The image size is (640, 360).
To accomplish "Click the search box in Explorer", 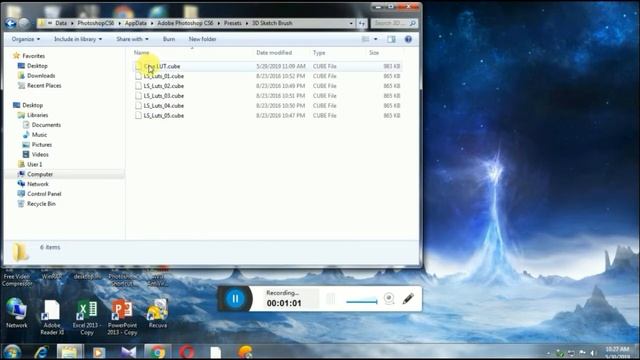I will click(394, 23).
